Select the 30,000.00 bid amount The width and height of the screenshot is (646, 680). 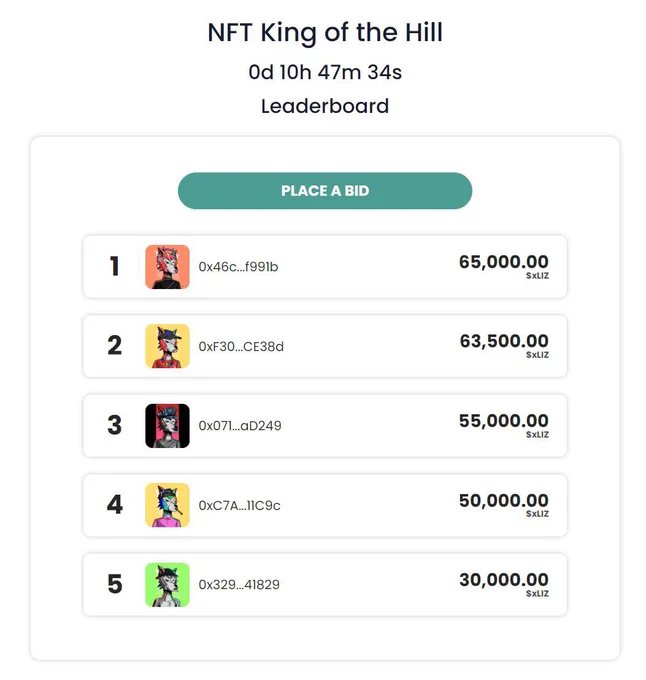point(504,580)
